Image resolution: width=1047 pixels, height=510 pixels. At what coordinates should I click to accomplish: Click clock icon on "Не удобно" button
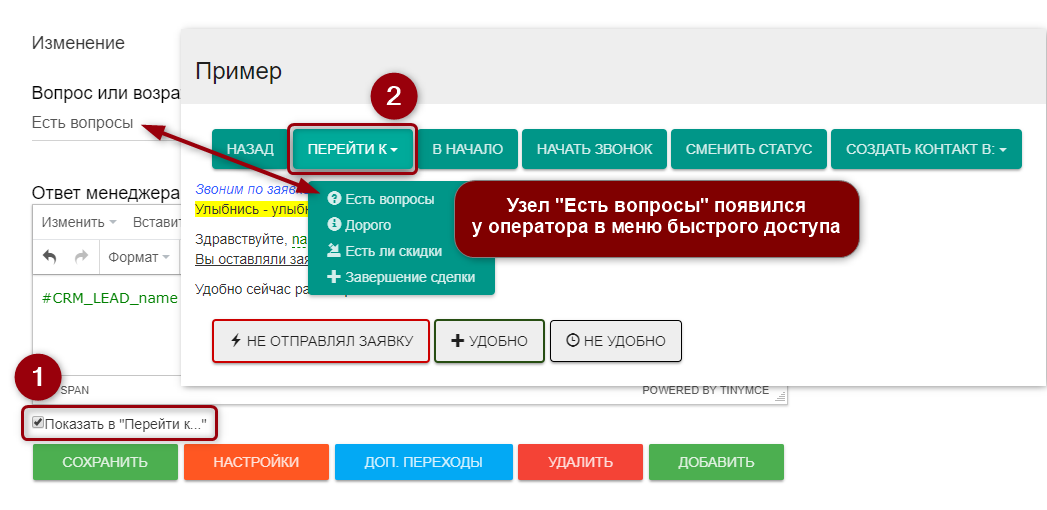pyautogui.click(x=573, y=341)
